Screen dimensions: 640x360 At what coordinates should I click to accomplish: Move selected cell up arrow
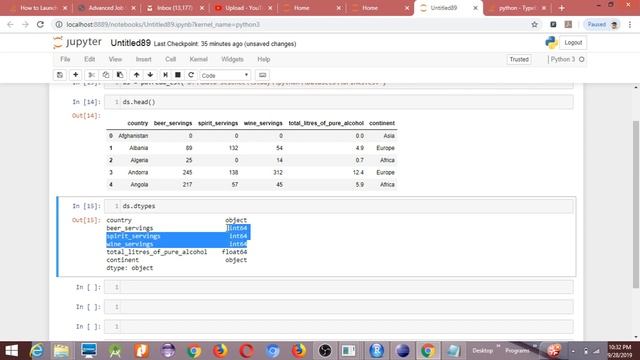click(x=137, y=75)
